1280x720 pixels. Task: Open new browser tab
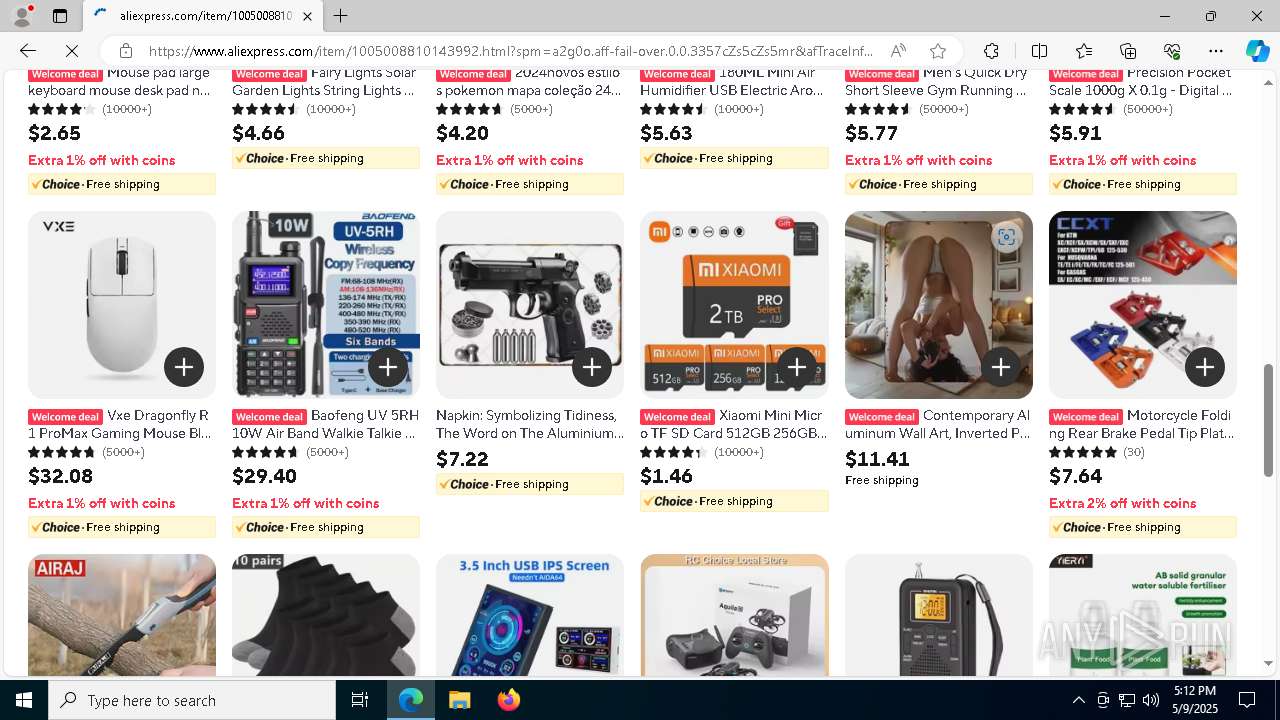[340, 16]
